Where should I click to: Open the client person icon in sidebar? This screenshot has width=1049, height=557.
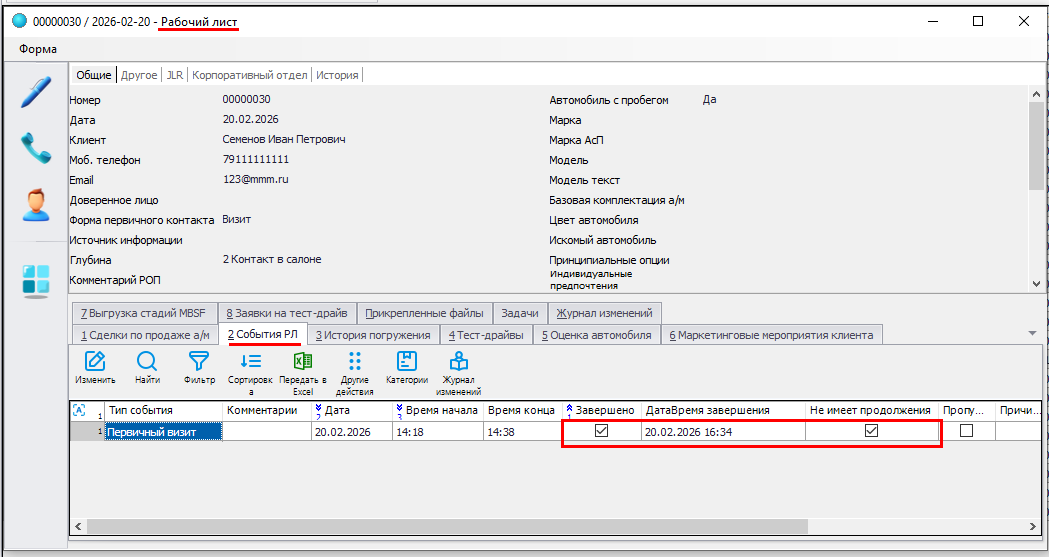pos(36,205)
